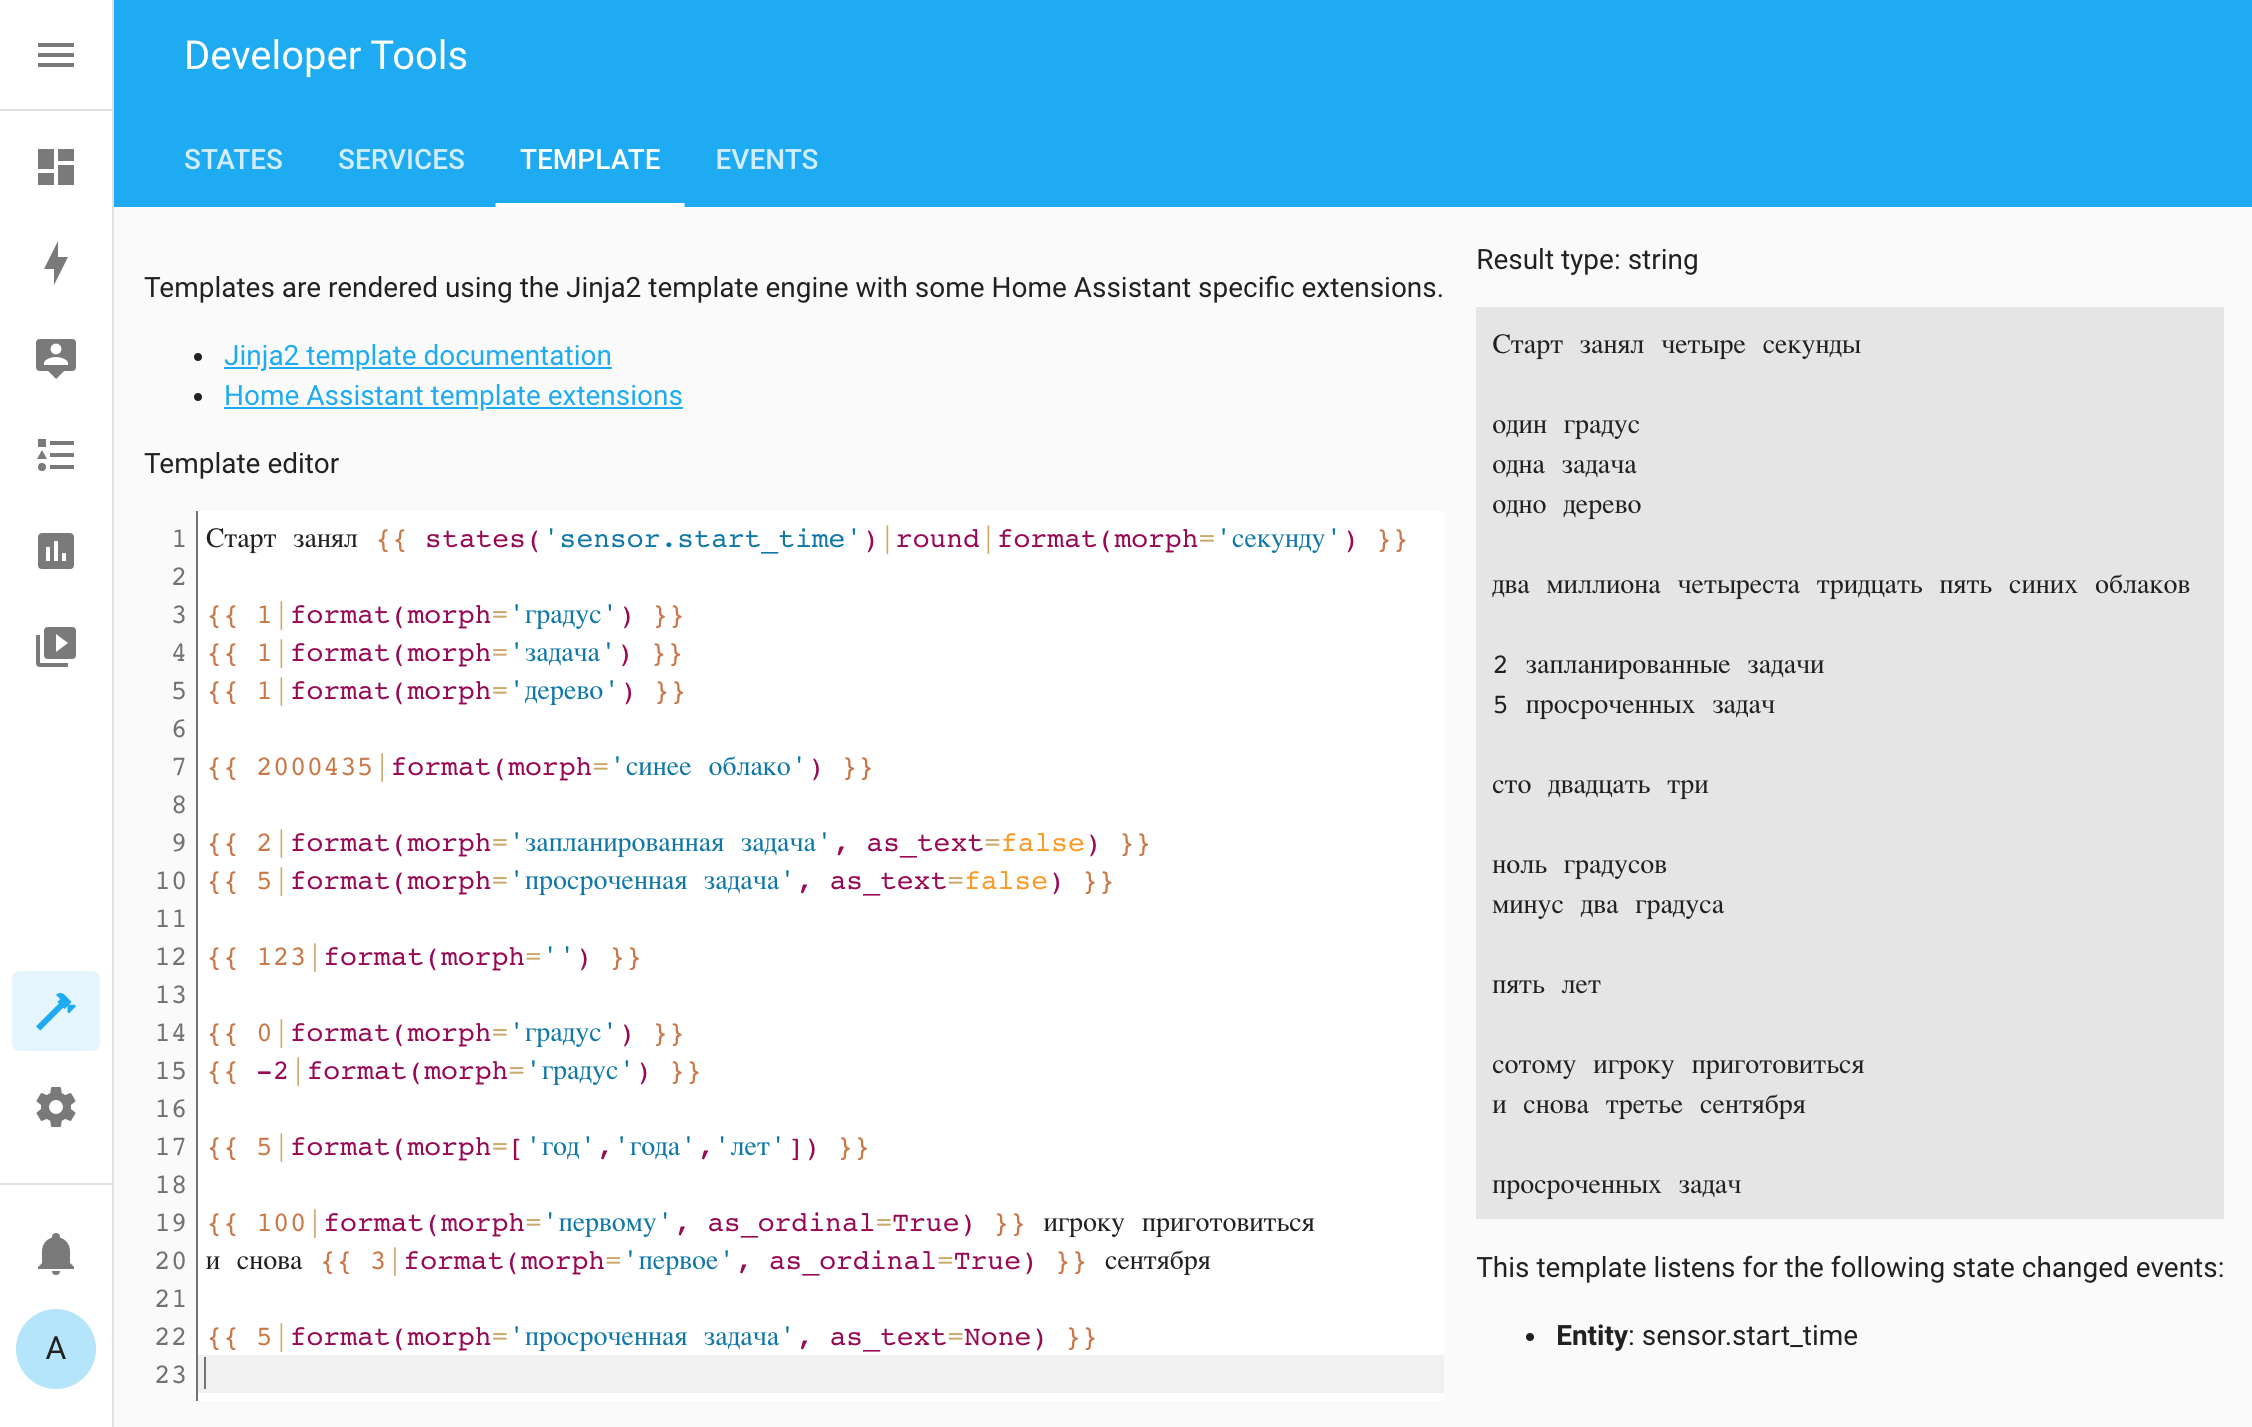Open the Media browser play icon
Viewport: 2252px width, 1427px height.
[x=56, y=647]
